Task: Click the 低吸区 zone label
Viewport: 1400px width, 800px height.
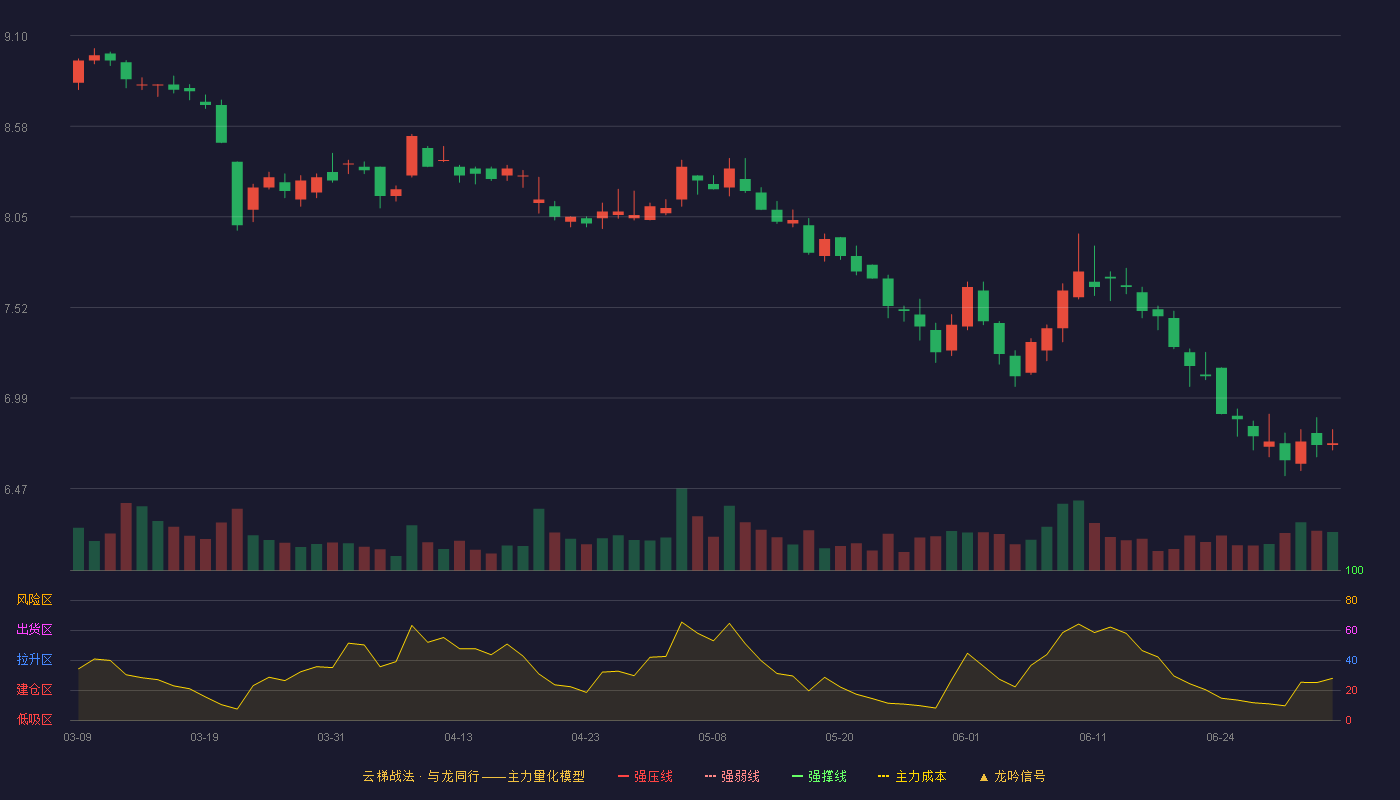Action: click(x=34, y=719)
